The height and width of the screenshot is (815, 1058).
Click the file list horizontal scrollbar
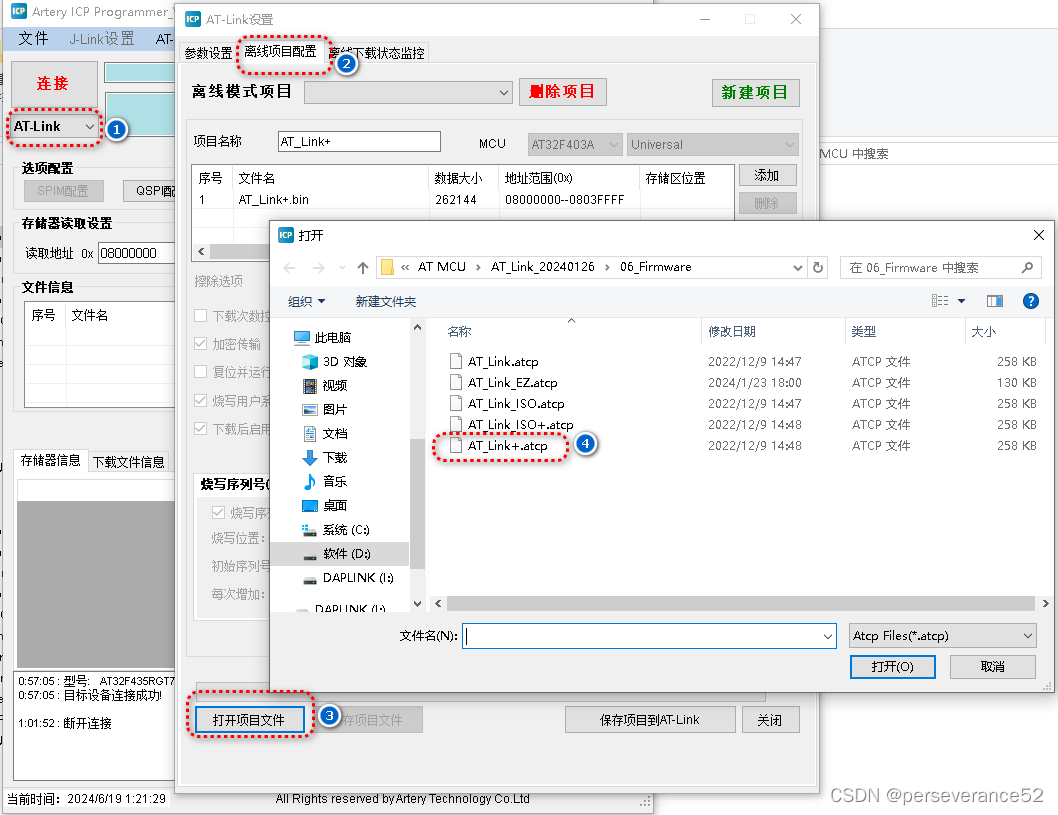pos(740,603)
